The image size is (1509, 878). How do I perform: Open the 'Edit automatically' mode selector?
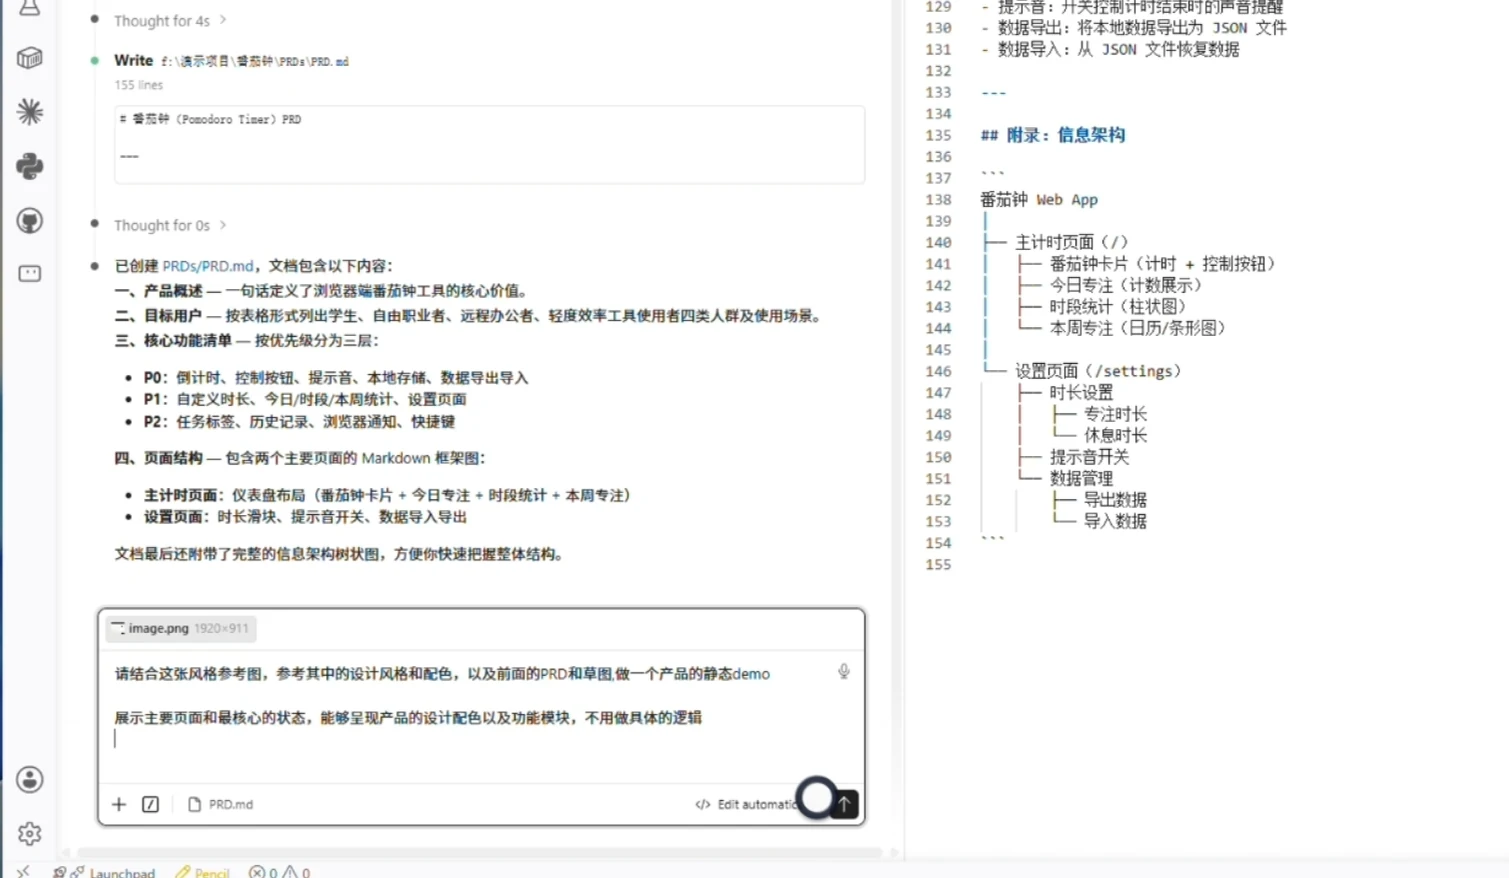pos(747,804)
